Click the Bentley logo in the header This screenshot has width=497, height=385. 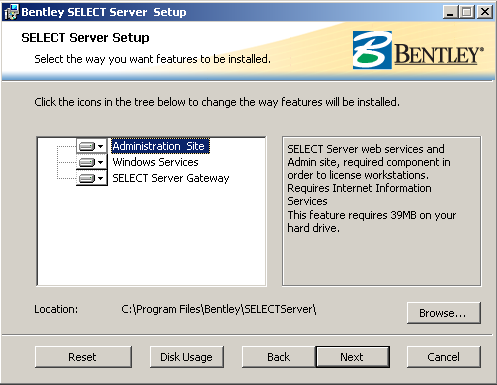click(418, 50)
